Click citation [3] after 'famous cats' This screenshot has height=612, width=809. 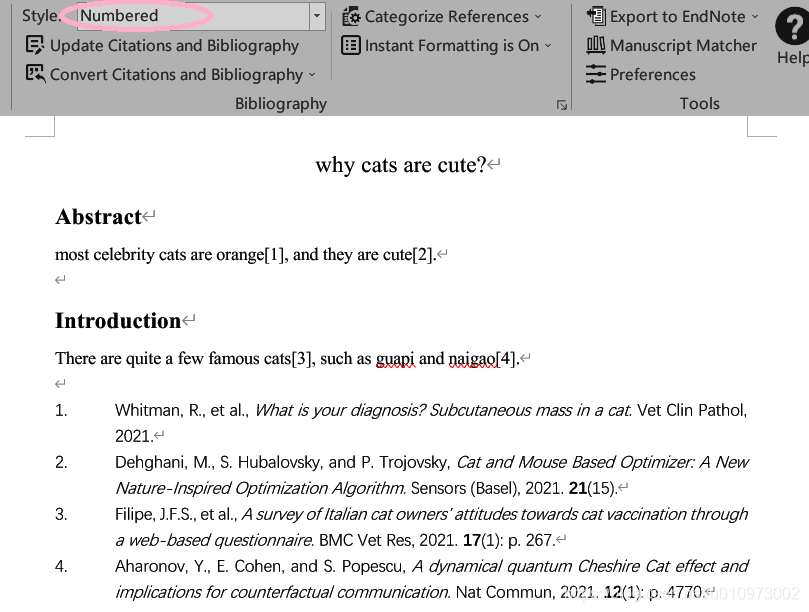(302, 358)
